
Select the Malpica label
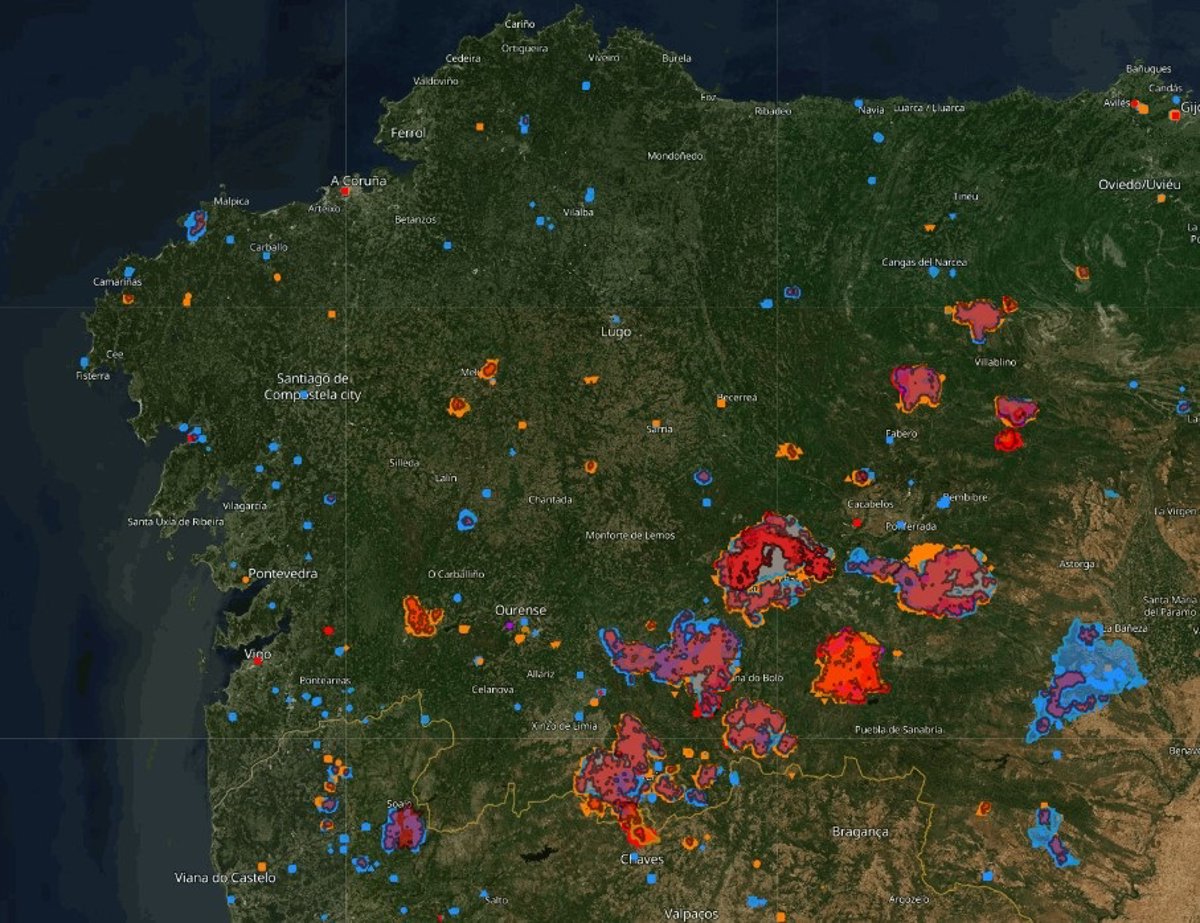[x=231, y=201]
